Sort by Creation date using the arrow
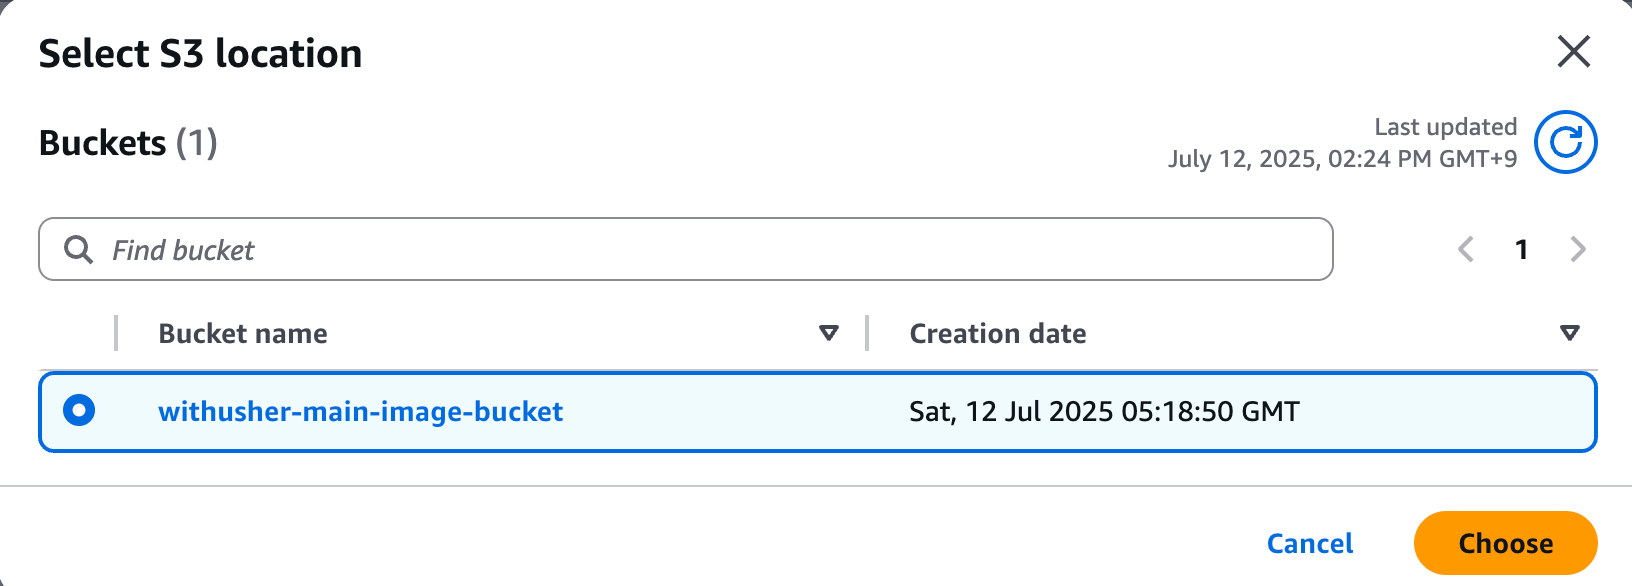 coord(1570,333)
